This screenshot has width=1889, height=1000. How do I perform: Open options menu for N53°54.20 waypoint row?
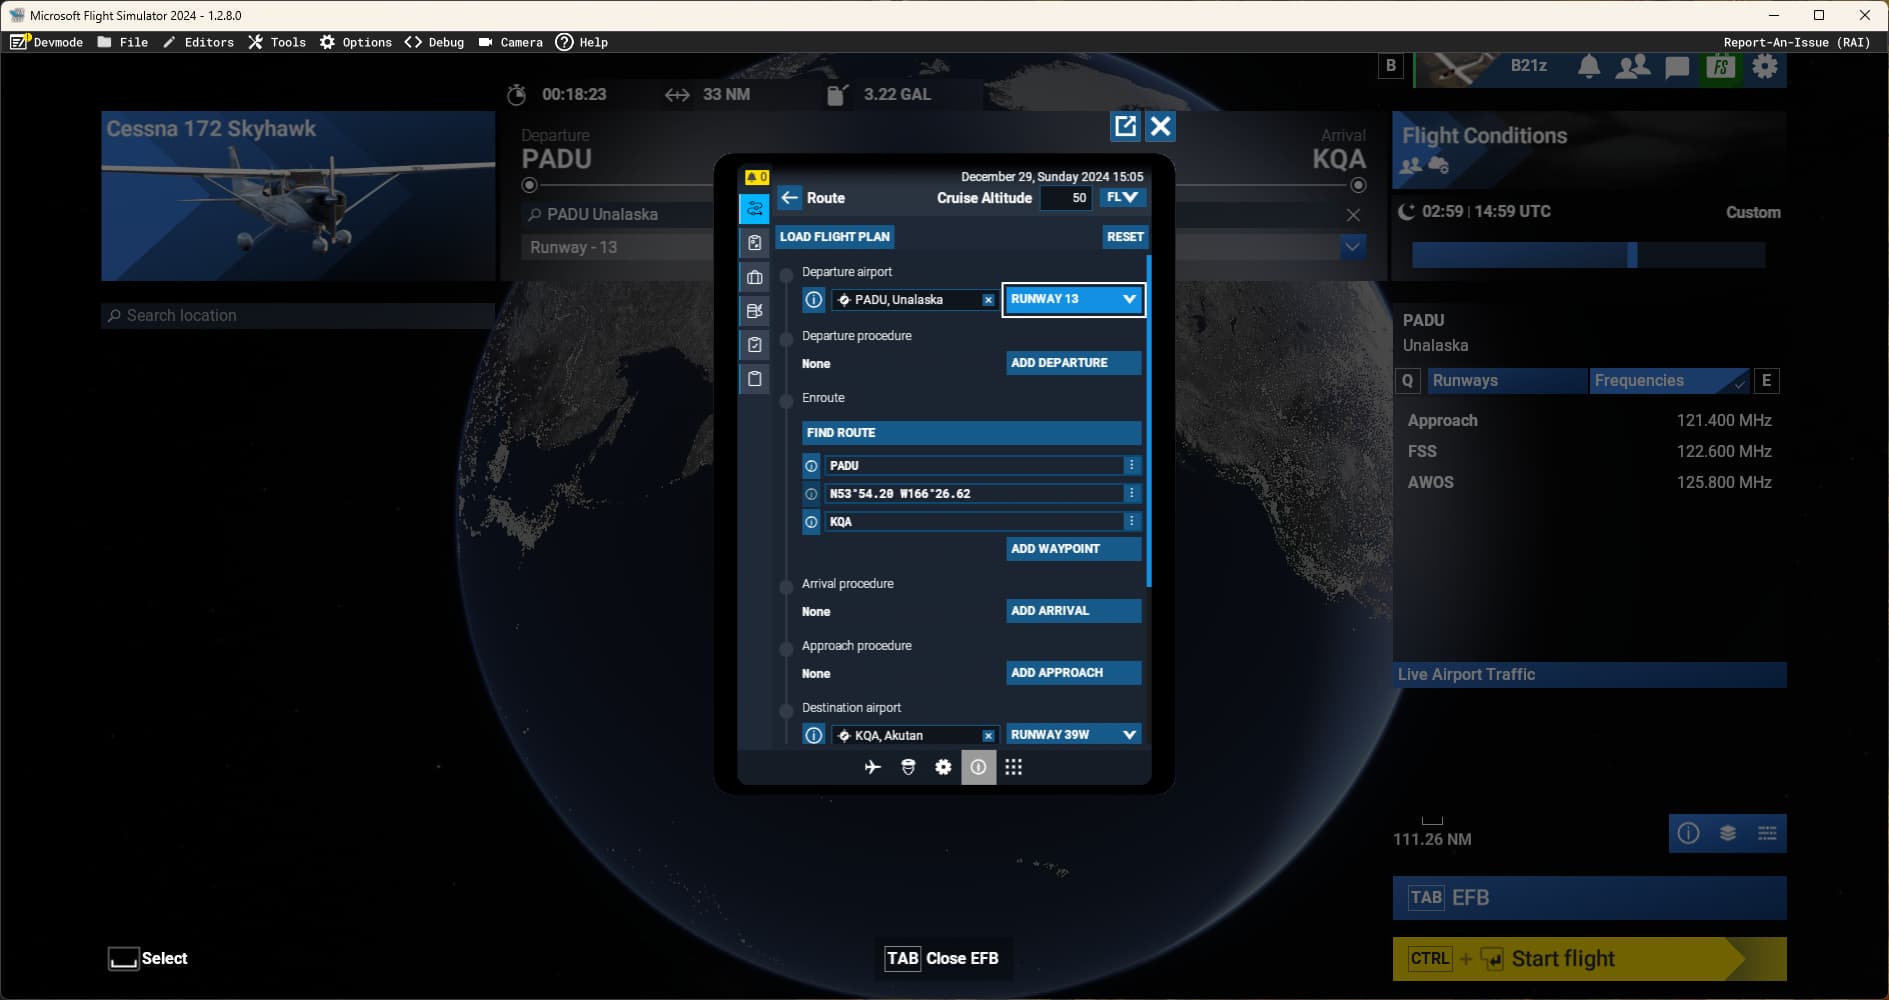1132,494
